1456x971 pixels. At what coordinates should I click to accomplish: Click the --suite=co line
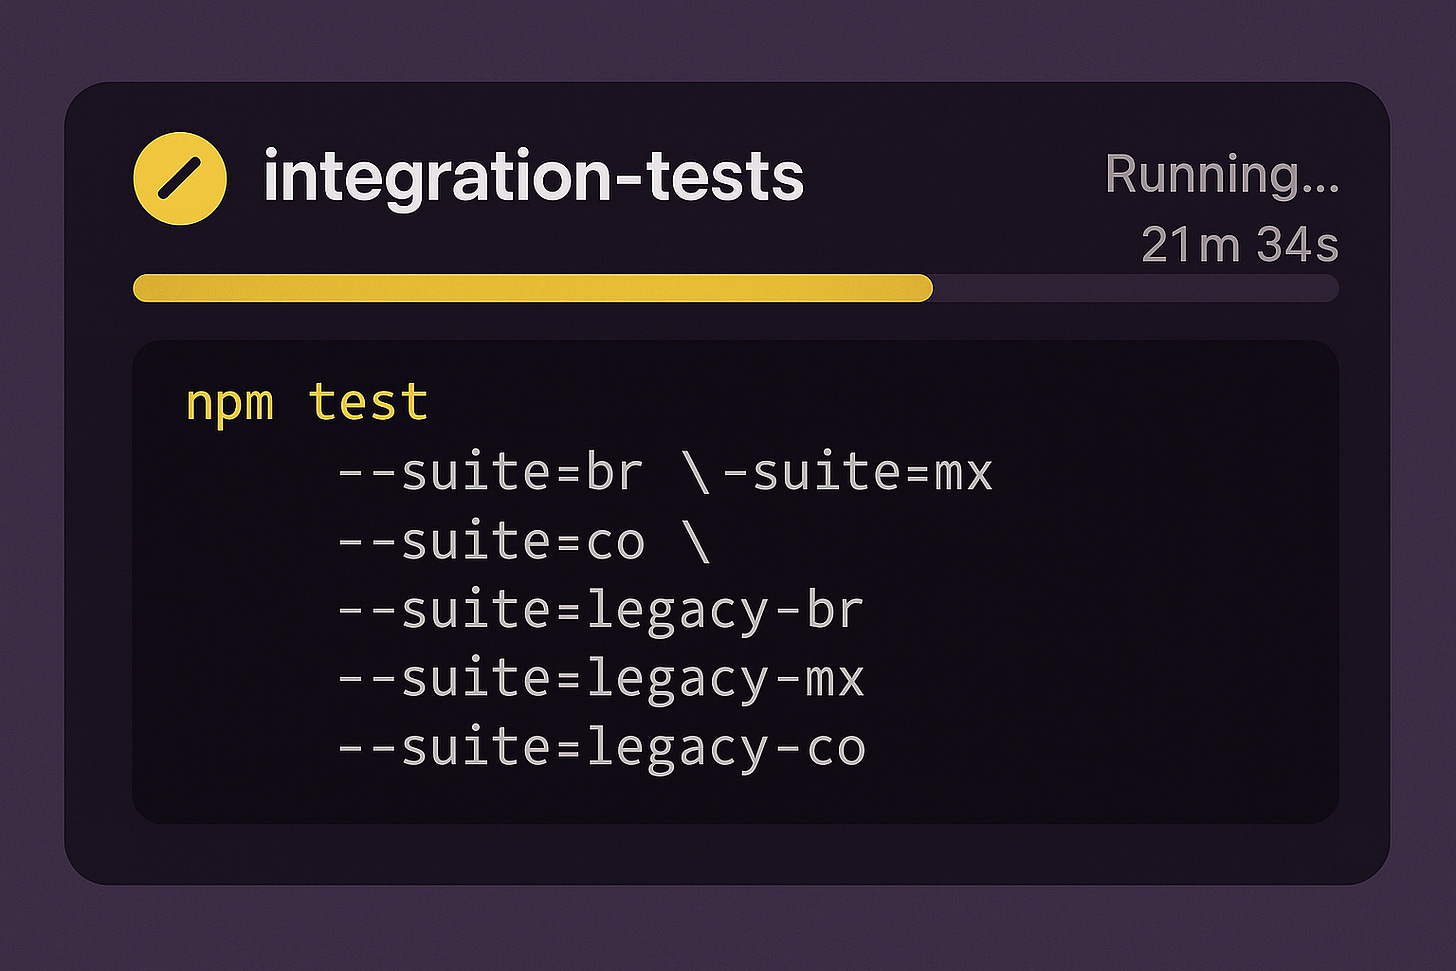pos(490,539)
